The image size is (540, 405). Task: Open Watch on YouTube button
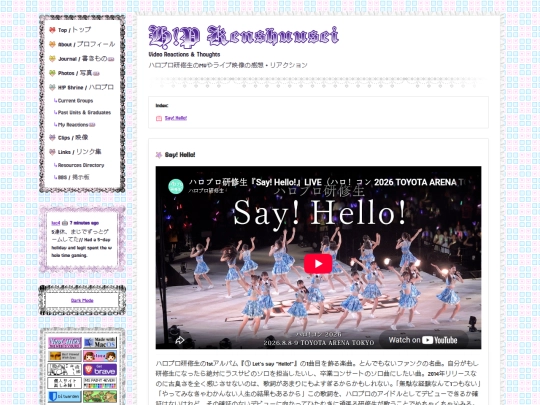tap(423, 340)
